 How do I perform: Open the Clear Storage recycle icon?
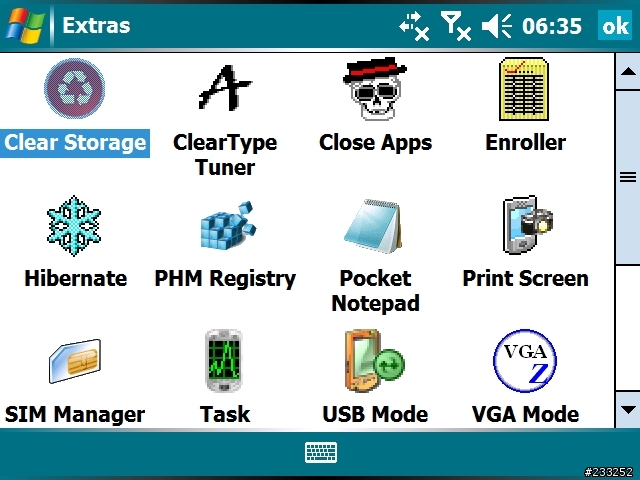pyautogui.click(x=75, y=88)
